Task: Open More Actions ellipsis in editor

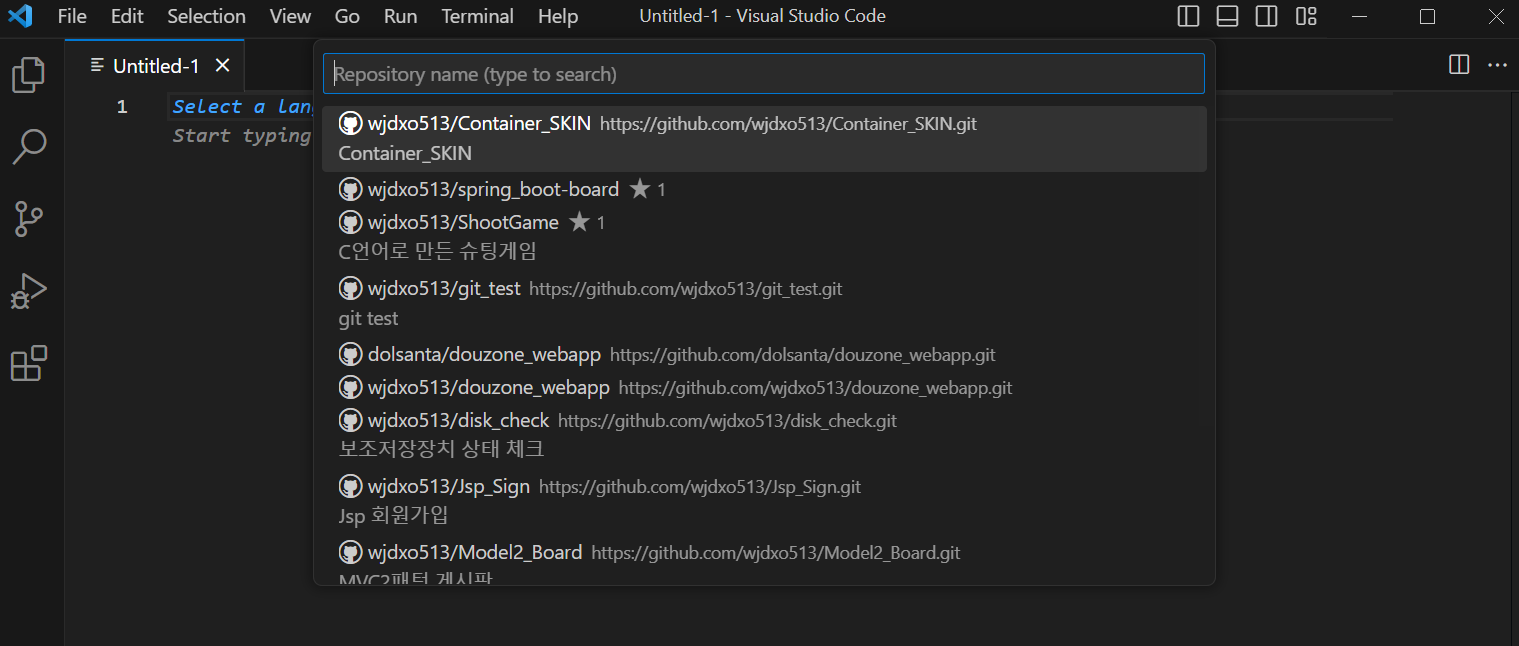Action: tap(1497, 65)
